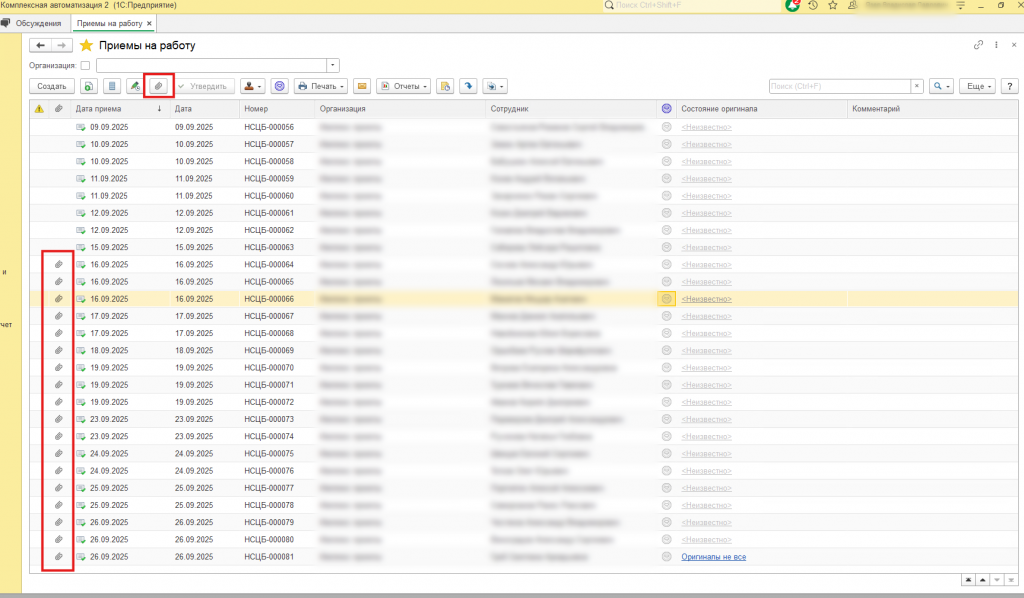Open the <Неизвестно> link in row НСЦБ-000080
This screenshot has height=598, width=1024.
(706, 540)
